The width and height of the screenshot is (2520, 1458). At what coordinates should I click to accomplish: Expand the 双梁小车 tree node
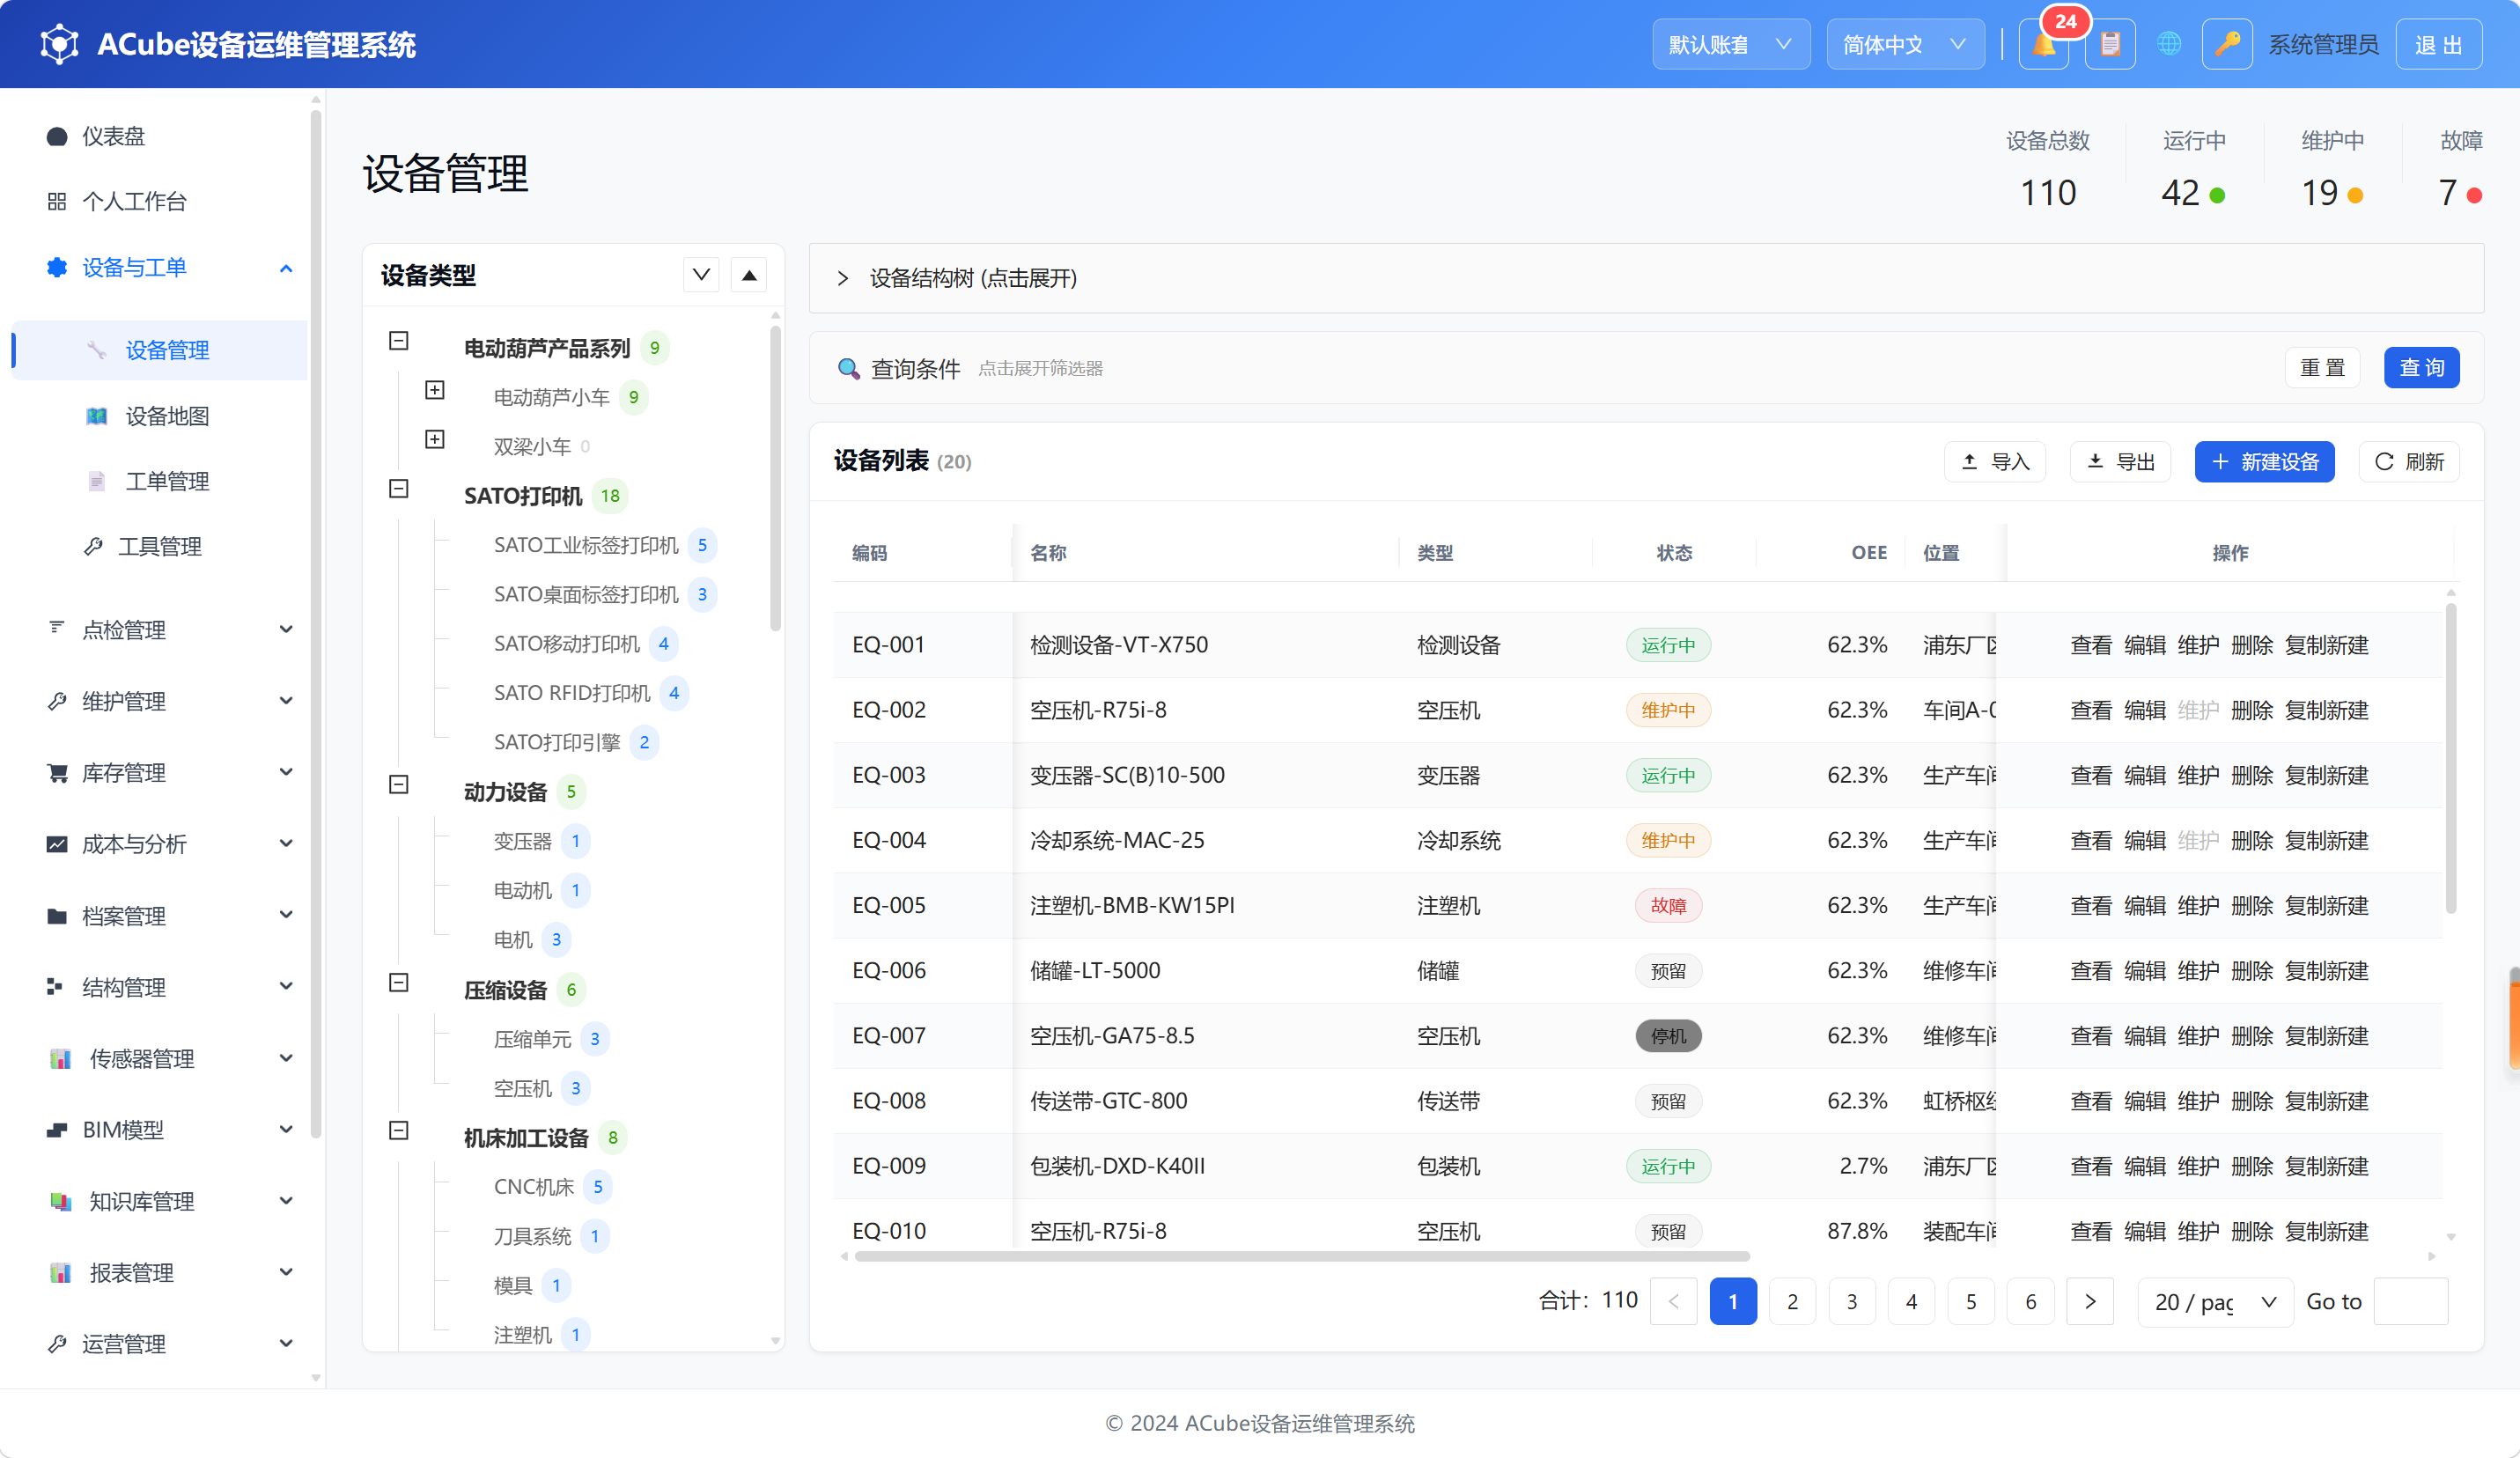(435, 439)
